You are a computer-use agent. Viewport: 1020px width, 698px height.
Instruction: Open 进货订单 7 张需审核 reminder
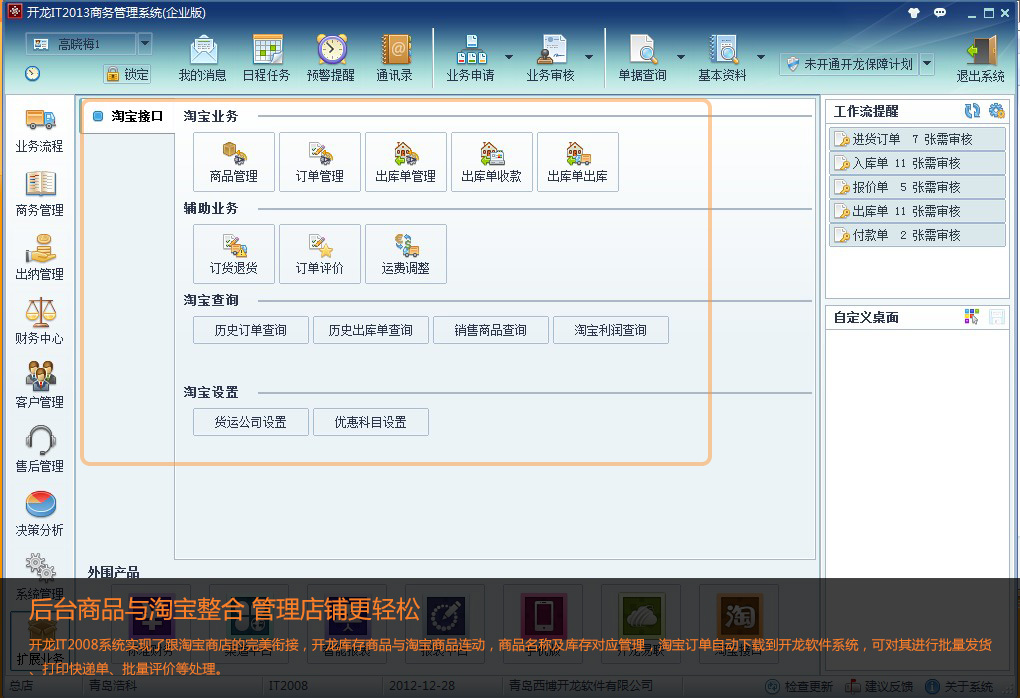pos(918,139)
